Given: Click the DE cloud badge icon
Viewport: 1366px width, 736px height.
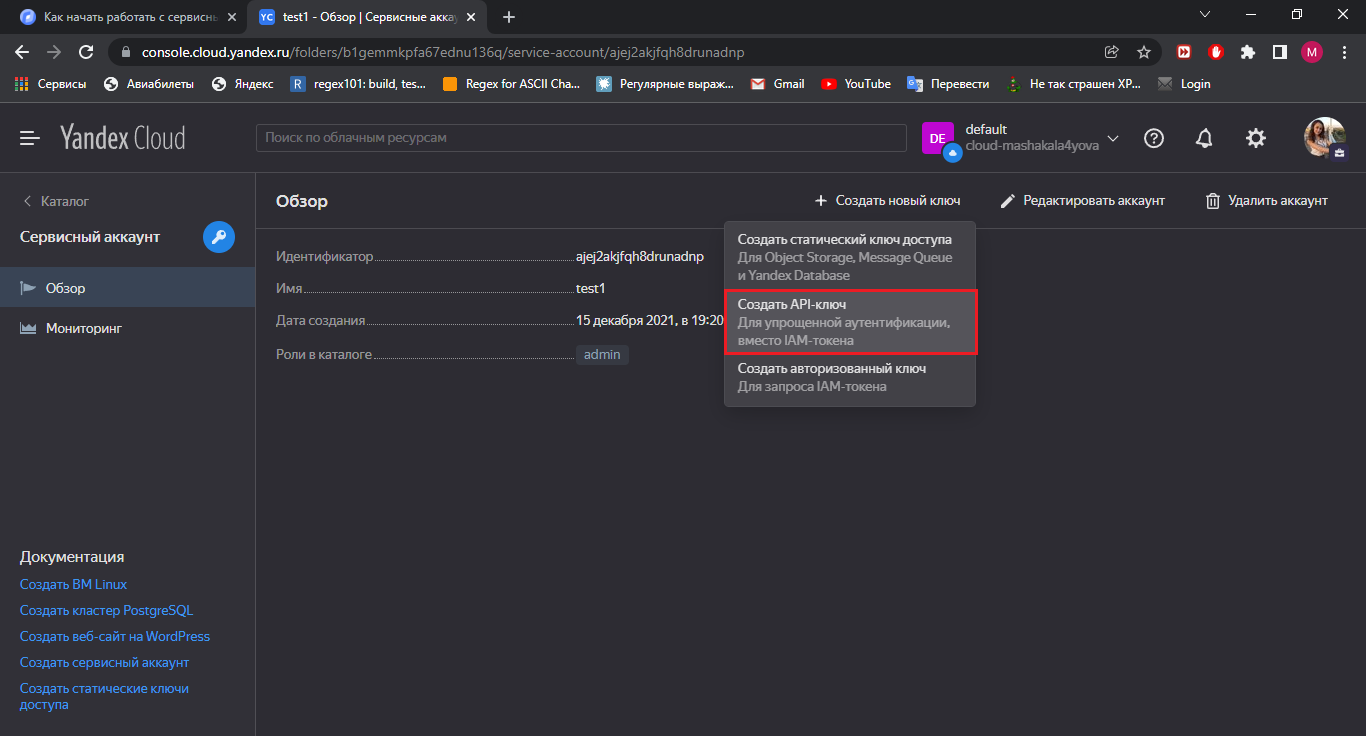Looking at the screenshot, I should 939,138.
